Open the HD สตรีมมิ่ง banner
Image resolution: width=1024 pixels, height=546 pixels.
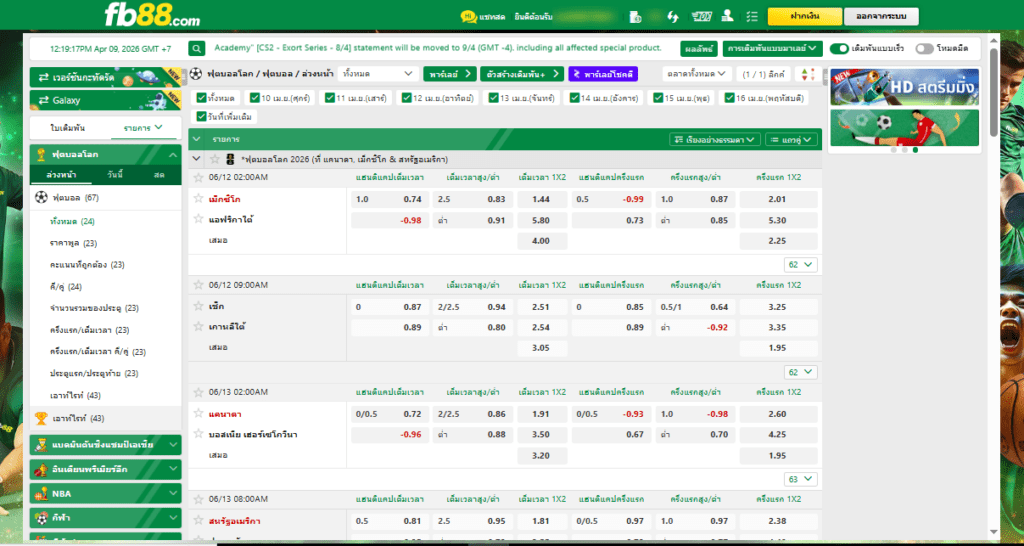coord(904,87)
